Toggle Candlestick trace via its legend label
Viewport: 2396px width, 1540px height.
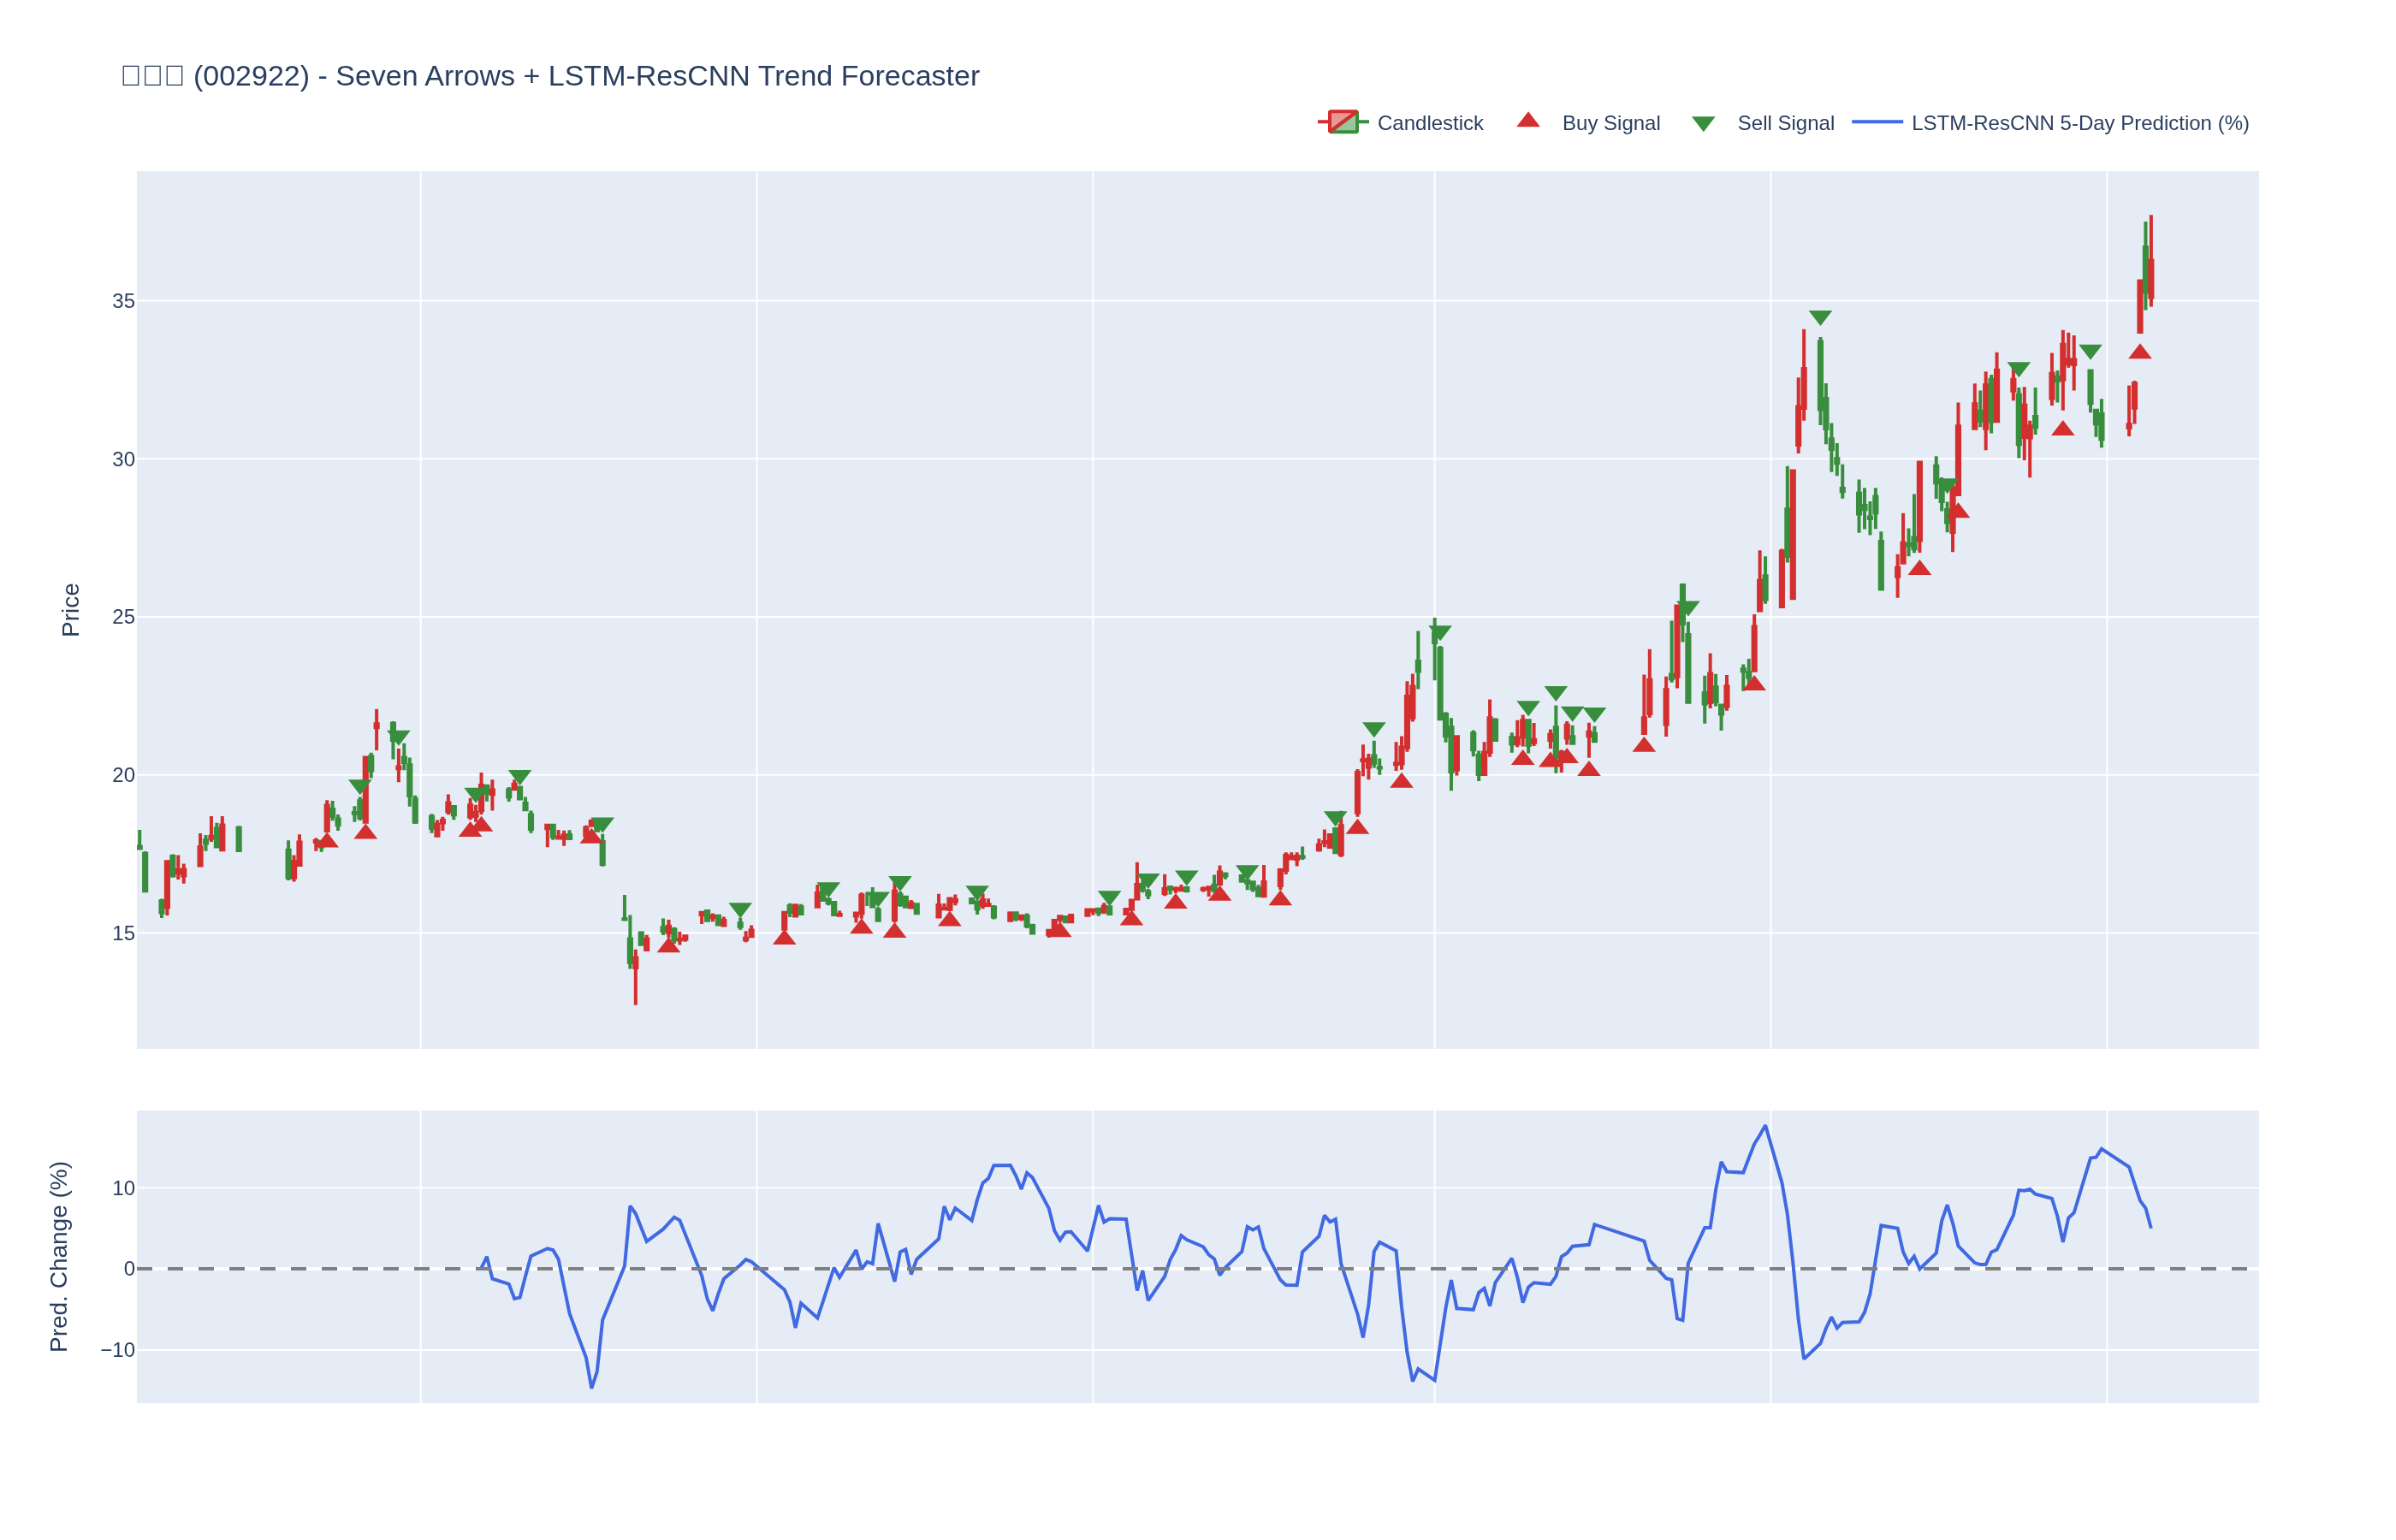coord(1429,123)
